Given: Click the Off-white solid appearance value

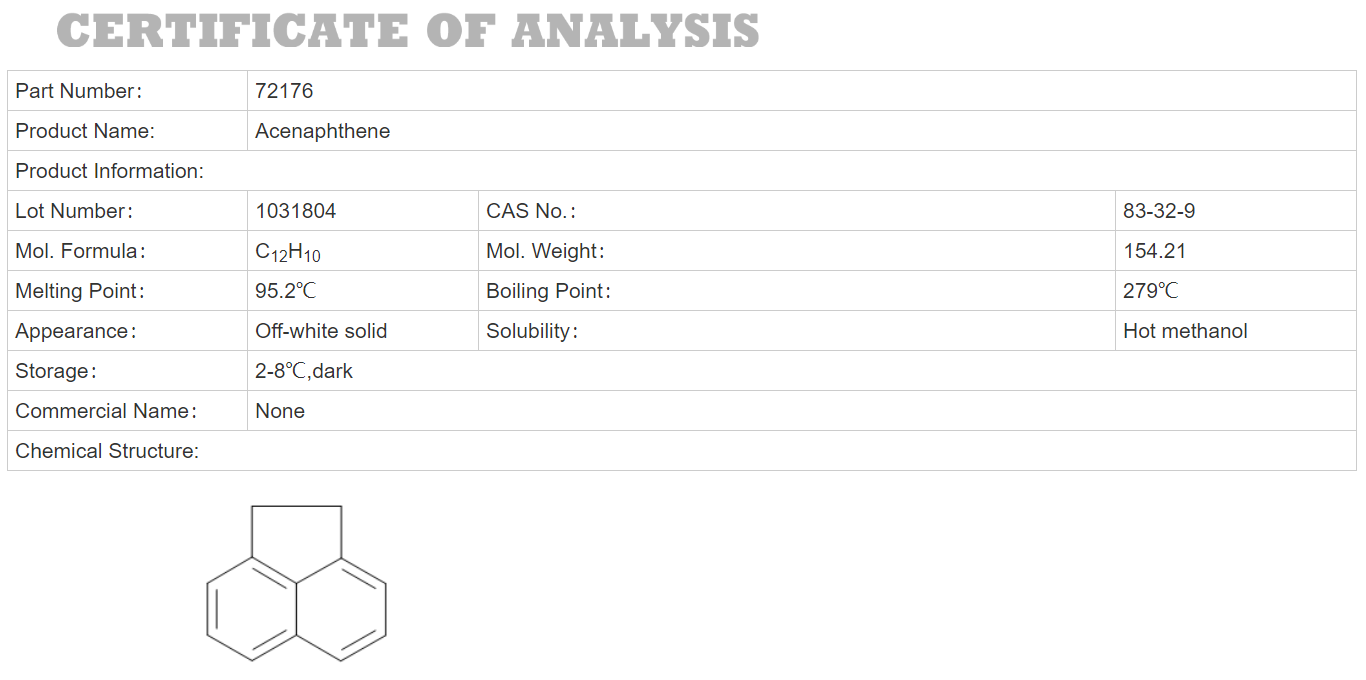Looking at the screenshot, I should click(321, 331).
